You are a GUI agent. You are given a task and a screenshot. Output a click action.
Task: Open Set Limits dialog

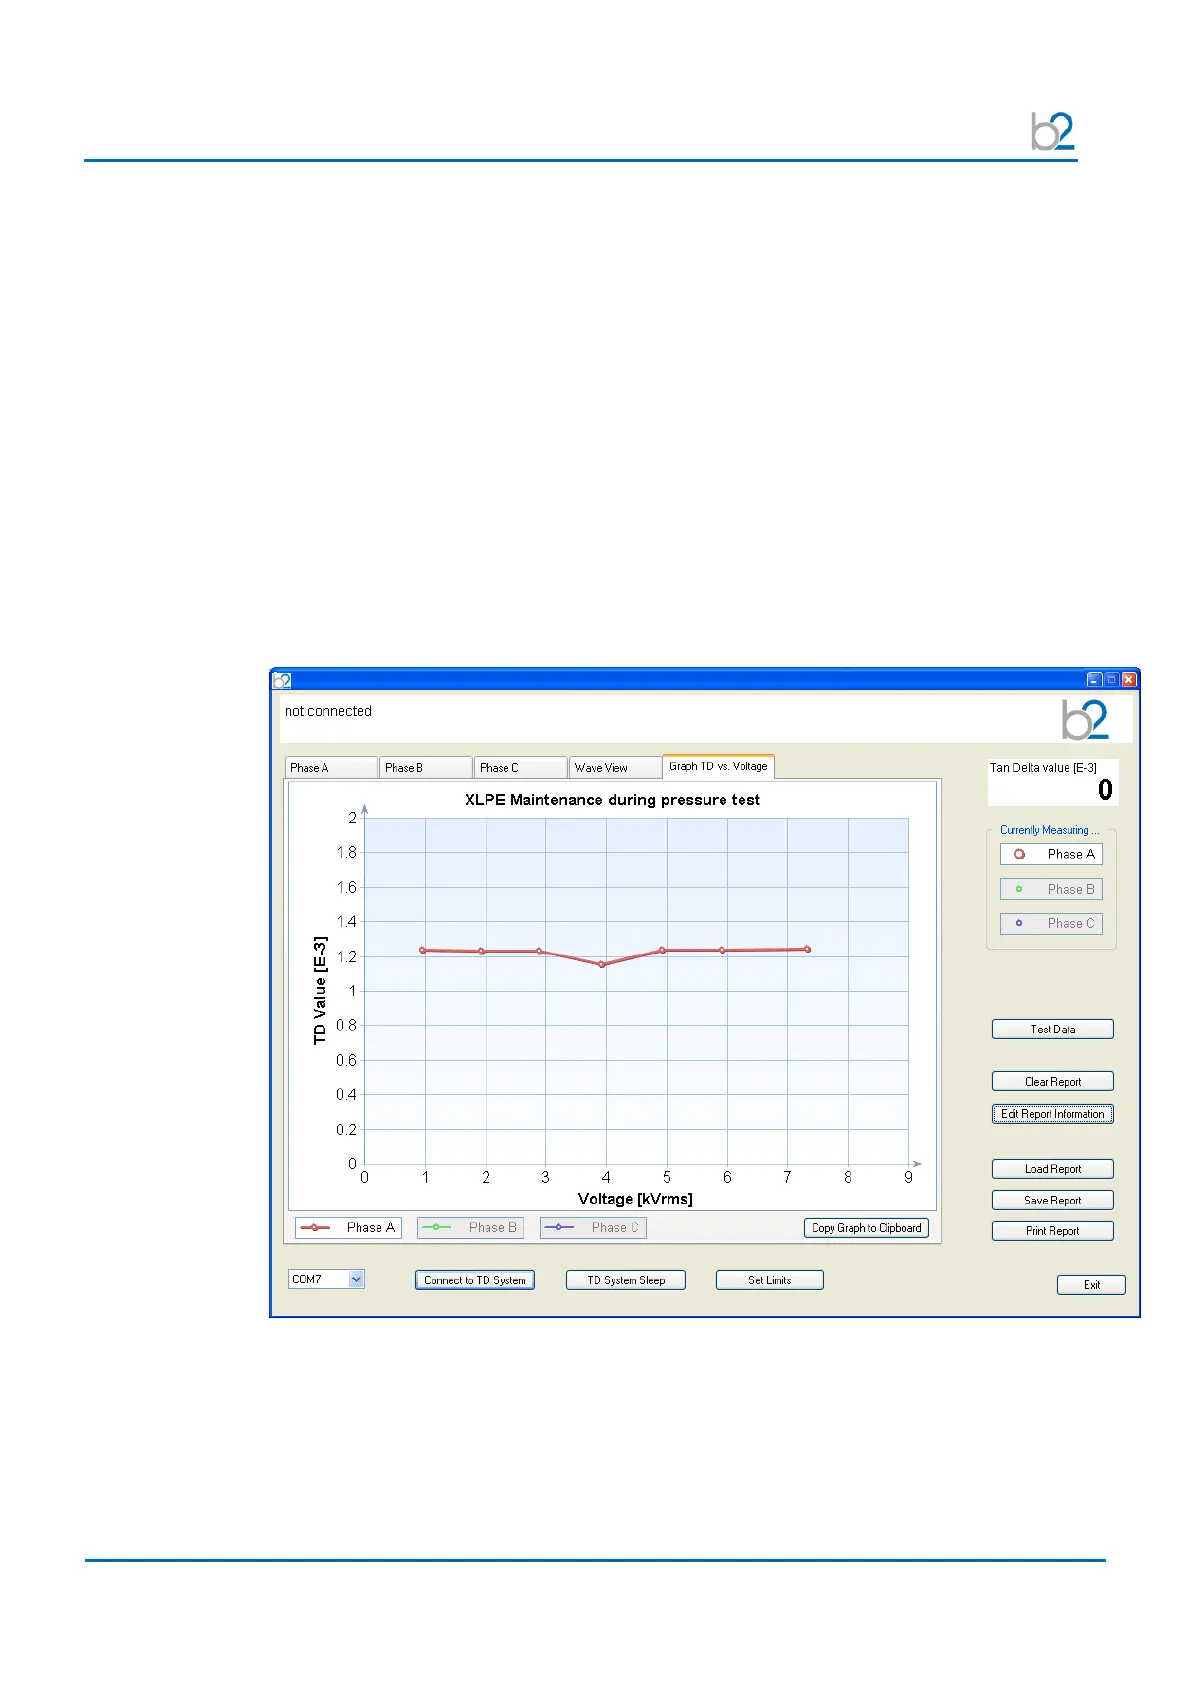(x=769, y=1280)
